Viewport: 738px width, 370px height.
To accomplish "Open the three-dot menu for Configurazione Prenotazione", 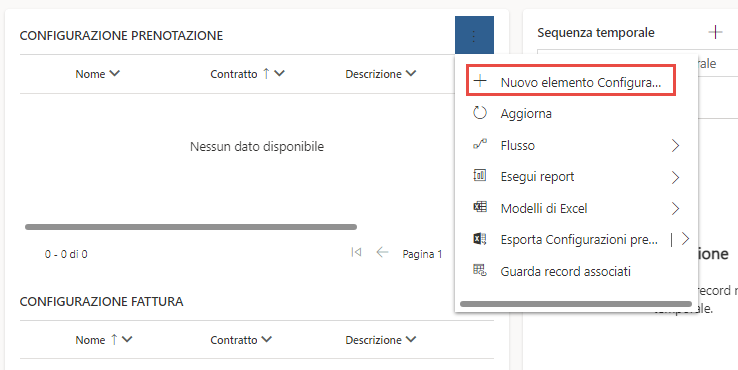I will tap(474, 36).
